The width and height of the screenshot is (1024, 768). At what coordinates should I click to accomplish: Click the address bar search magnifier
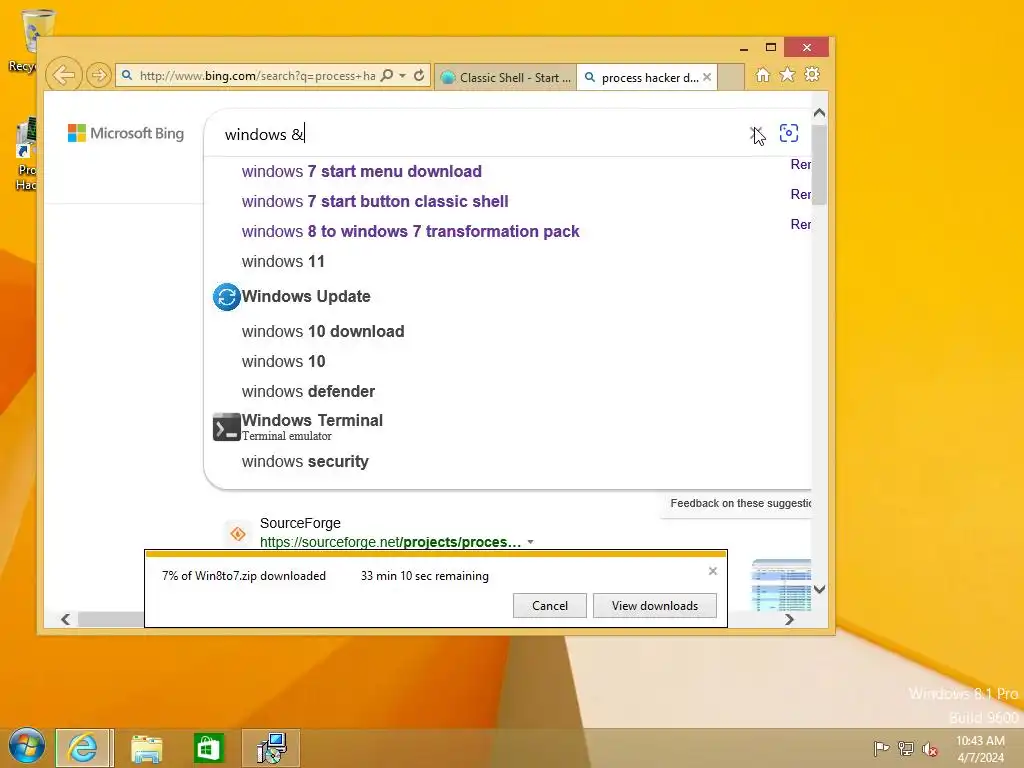(x=387, y=76)
